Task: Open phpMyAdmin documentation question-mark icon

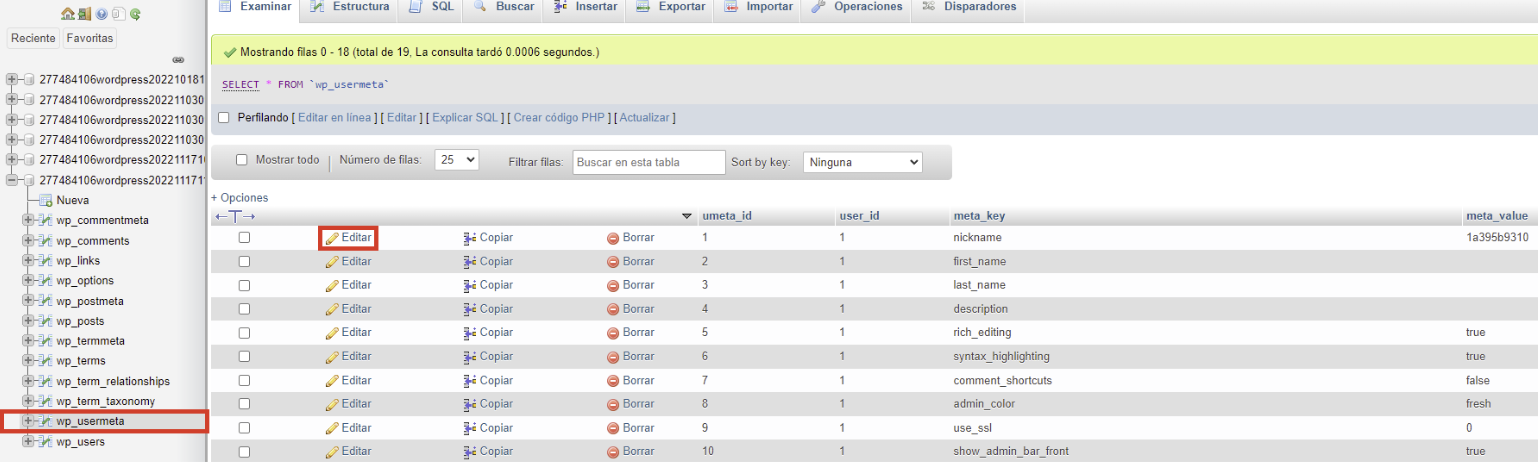Action: coord(102,14)
